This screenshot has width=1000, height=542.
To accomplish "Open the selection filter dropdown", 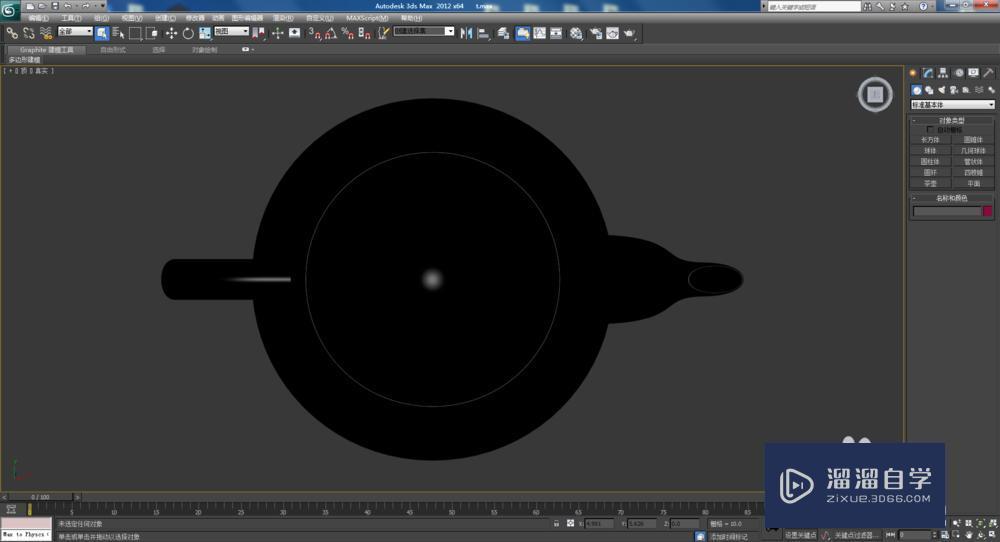I will (x=74, y=32).
